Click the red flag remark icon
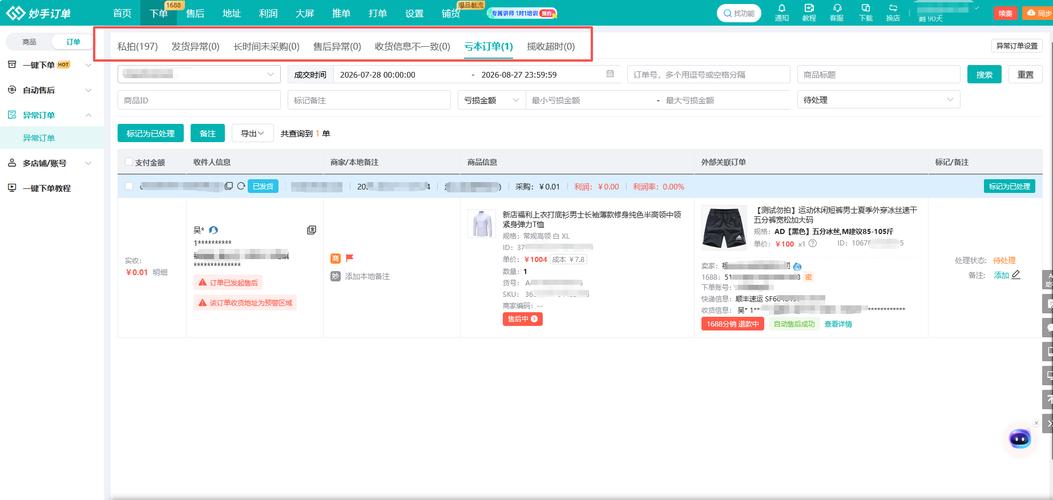 pyautogui.click(x=349, y=258)
